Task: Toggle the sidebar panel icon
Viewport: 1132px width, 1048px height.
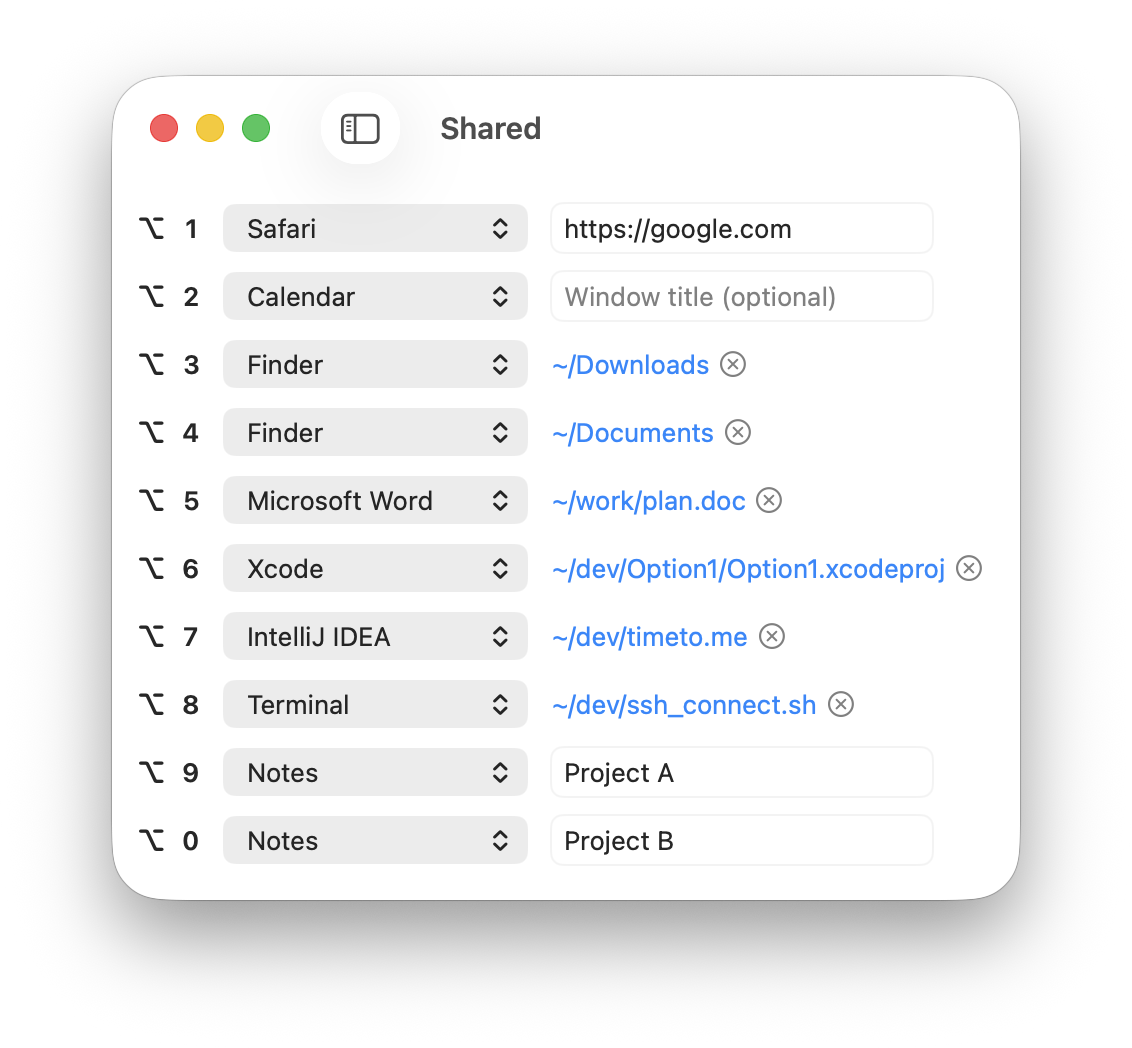Action: click(360, 129)
